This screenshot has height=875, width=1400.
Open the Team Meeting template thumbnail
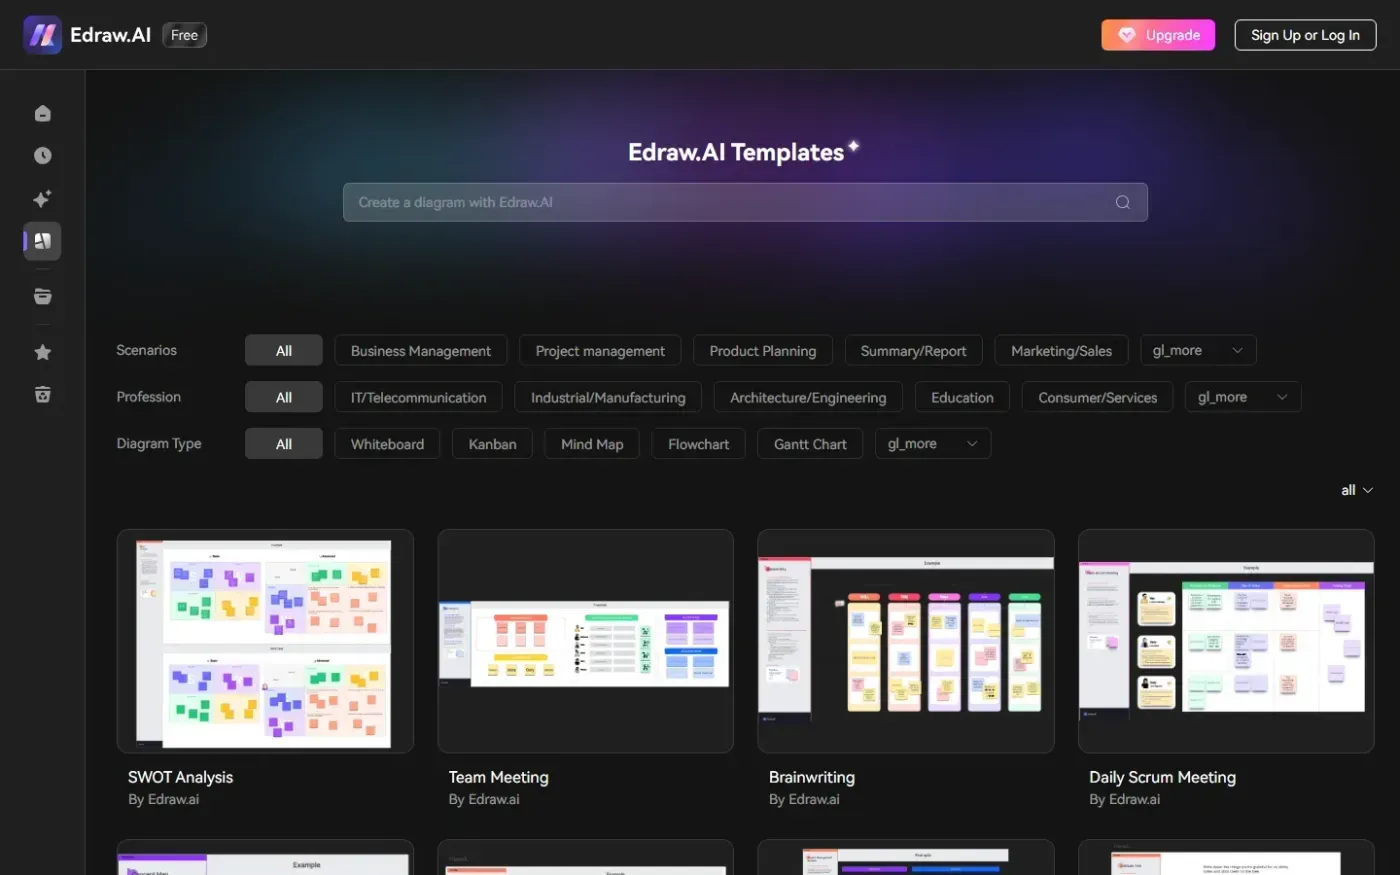pyautogui.click(x=585, y=641)
